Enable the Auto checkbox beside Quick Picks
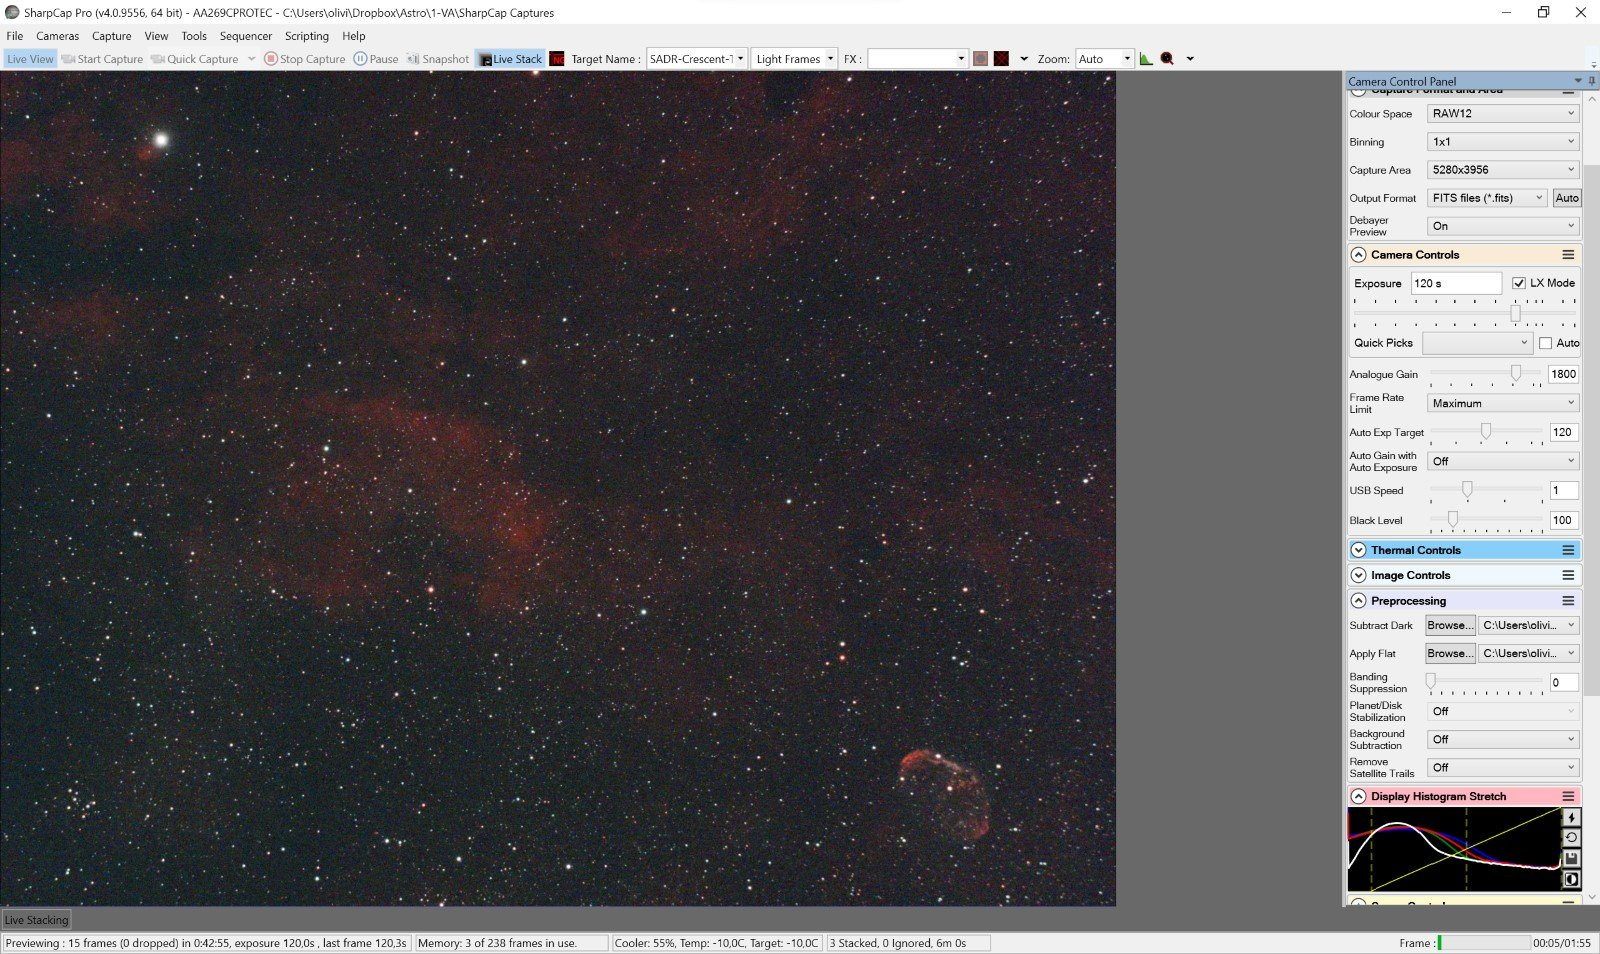This screenshot has width=1600, height=954. tap(1546, 343)
